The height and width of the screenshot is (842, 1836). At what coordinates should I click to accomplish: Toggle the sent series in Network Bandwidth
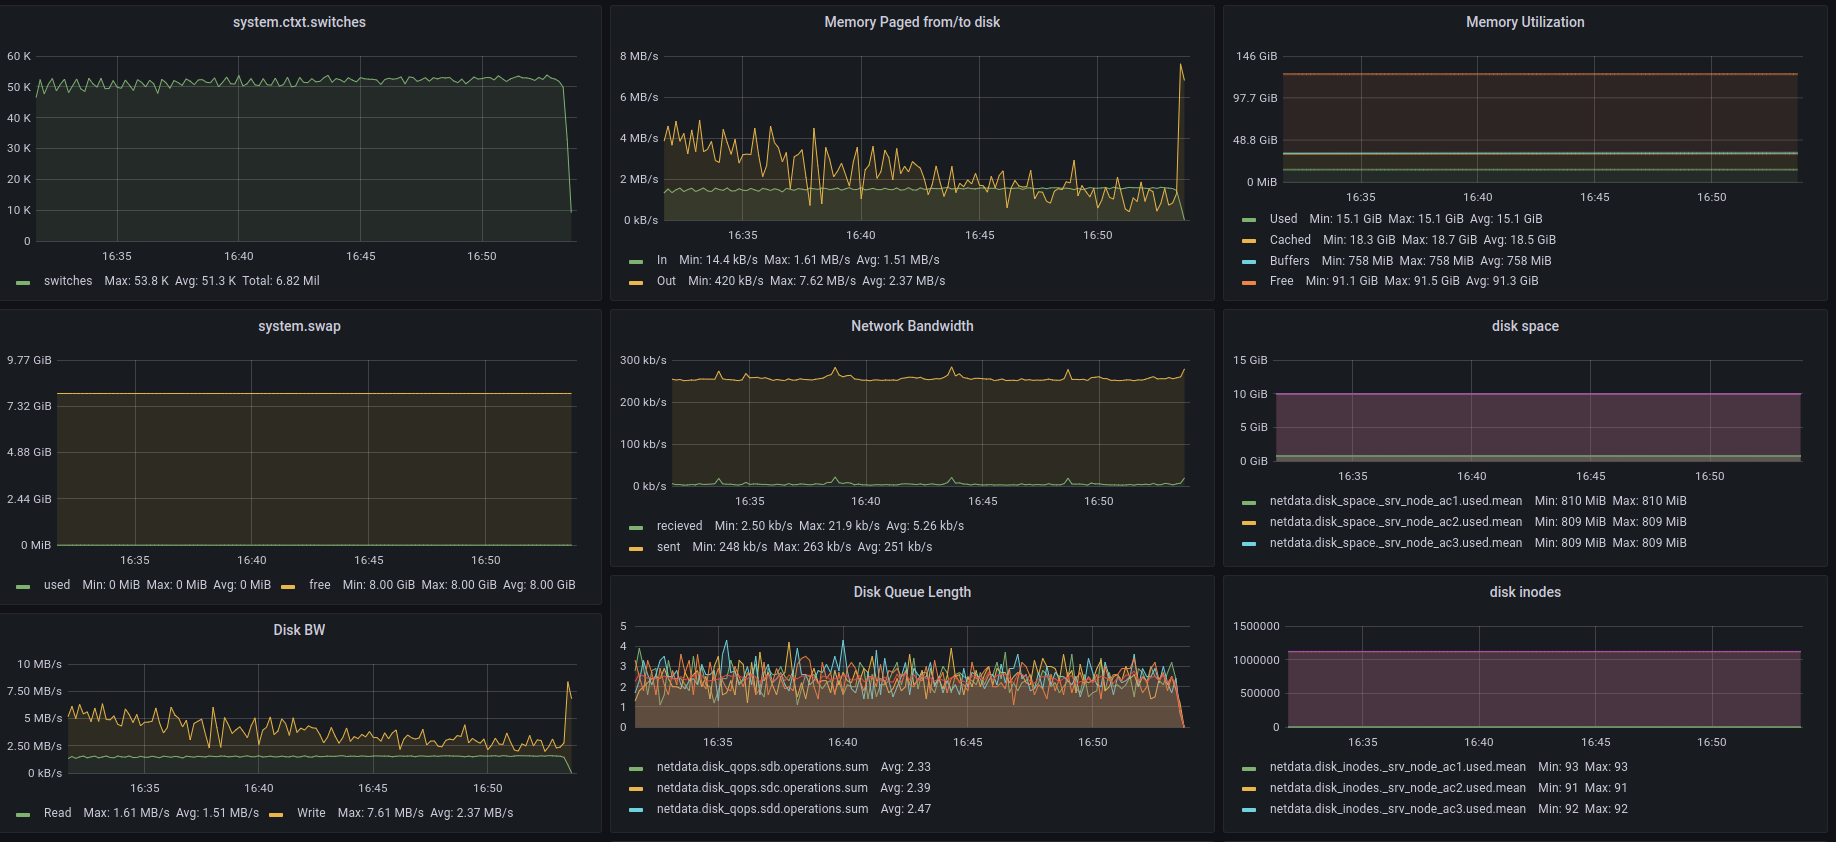(x=668, y=547)
